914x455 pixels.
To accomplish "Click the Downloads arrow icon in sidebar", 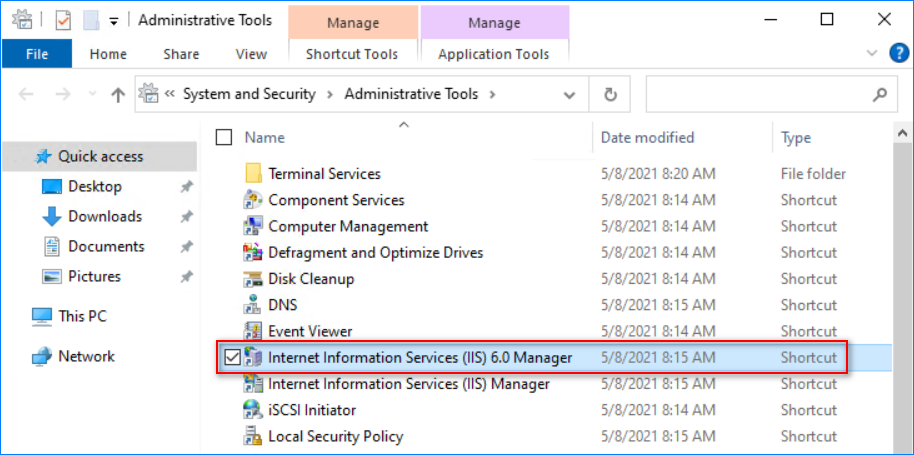I will pyautogui.click(x=52, y=217).
